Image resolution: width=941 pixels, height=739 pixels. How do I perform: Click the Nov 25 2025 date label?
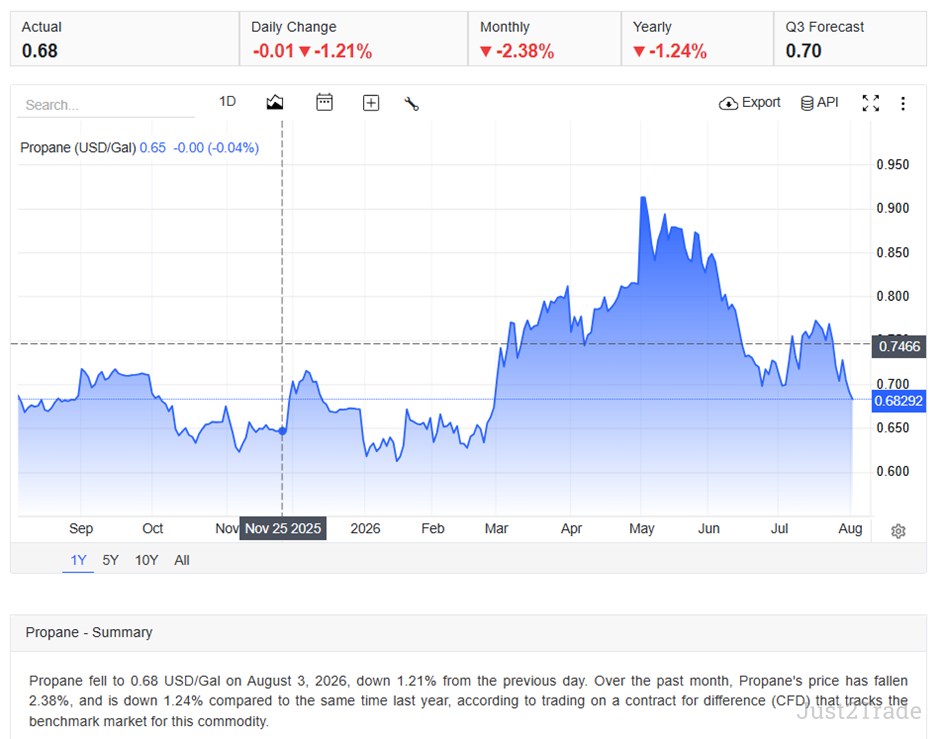coord(283,528)
